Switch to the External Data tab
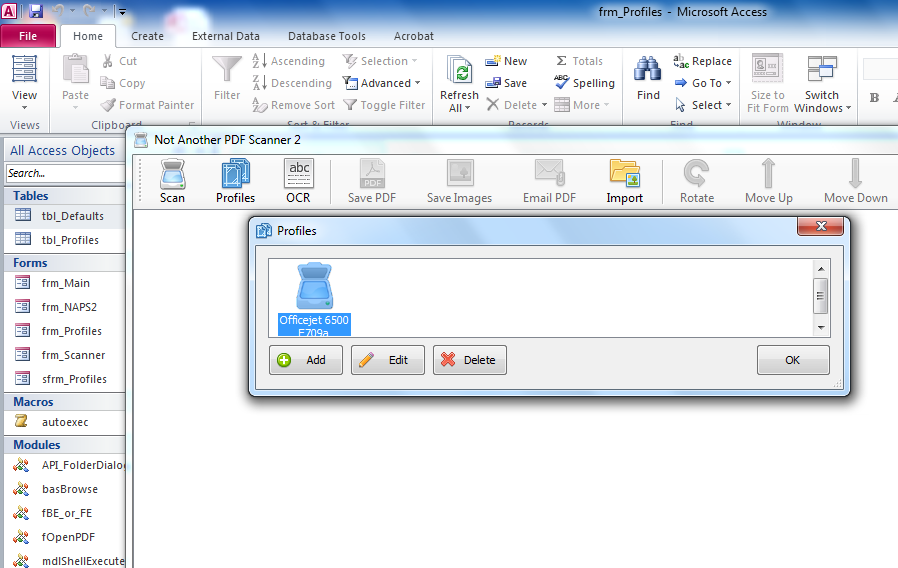Viewport: 898px width, 568px height. [x=226, y=36]
